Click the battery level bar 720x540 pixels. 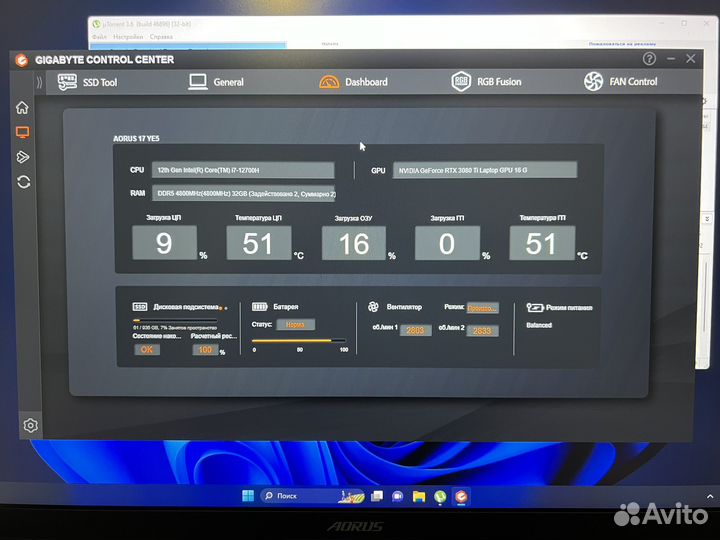(x=299, y=341)
